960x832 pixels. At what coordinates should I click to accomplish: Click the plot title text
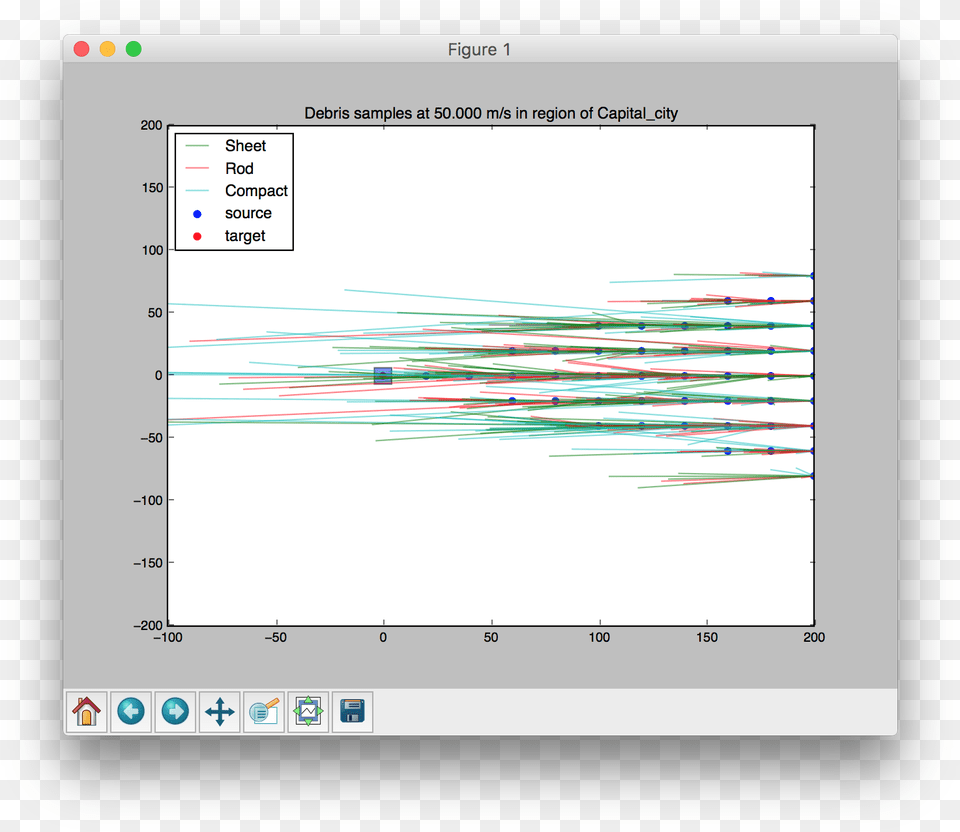click(x=492, y=113)
